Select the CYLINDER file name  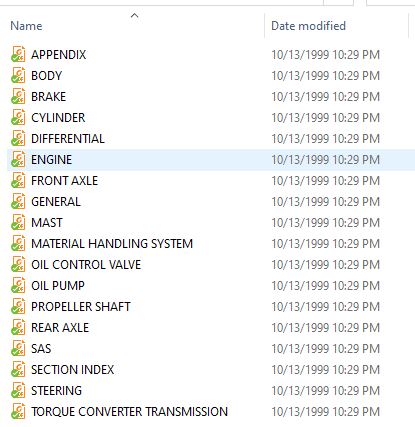[58, 118]
